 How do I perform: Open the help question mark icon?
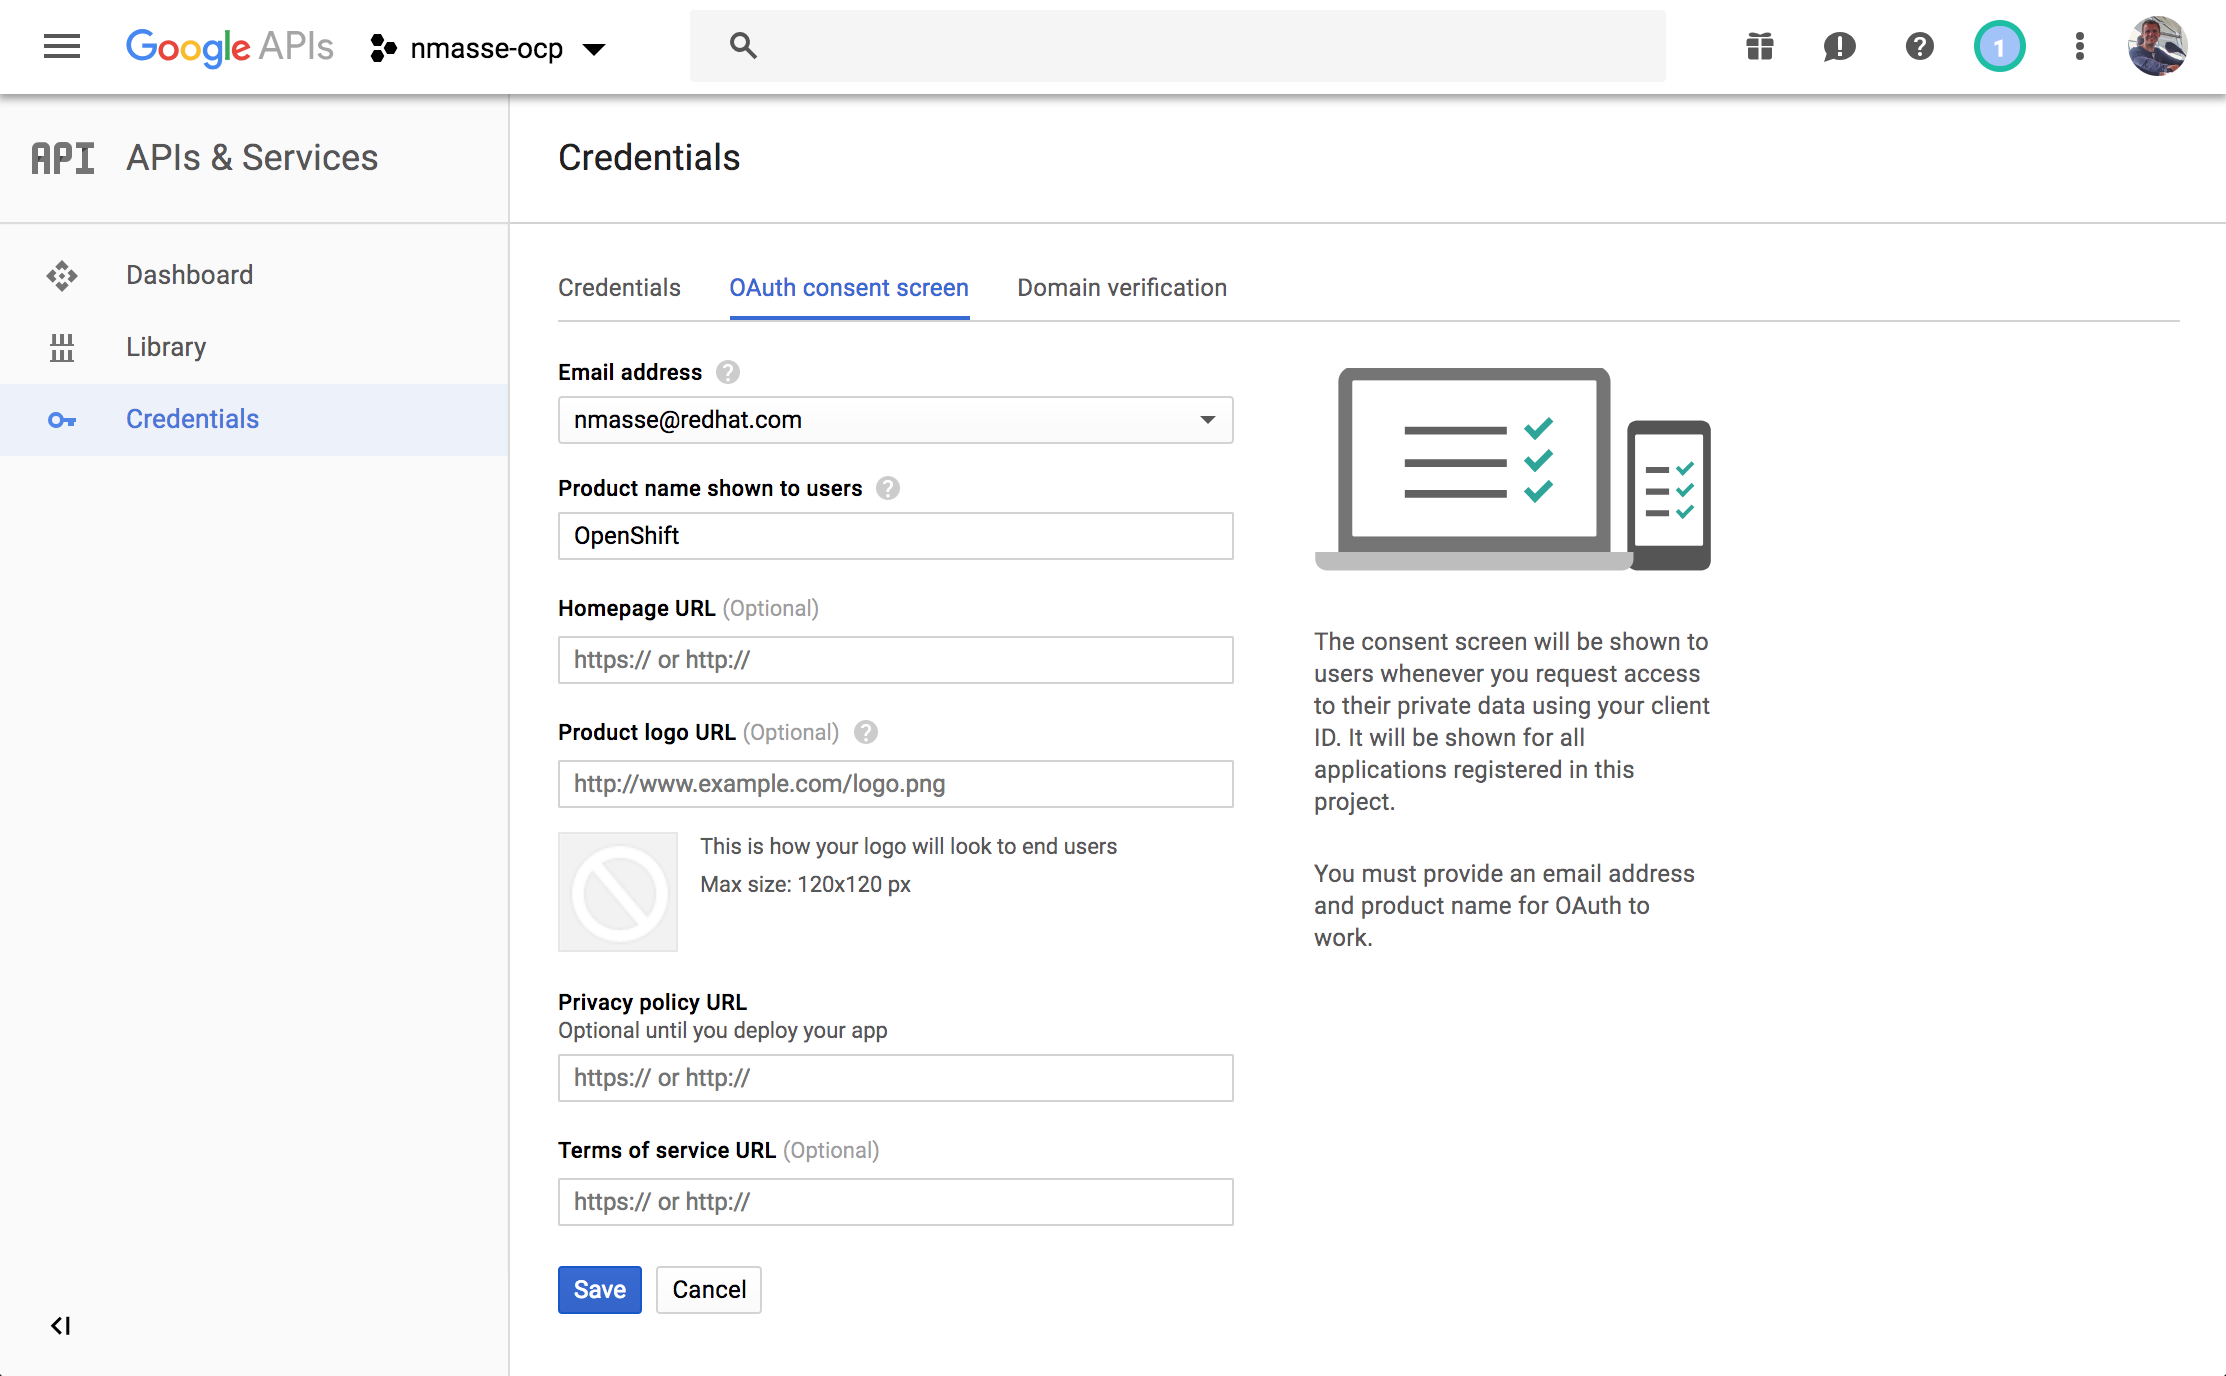click(x=1919, y=47)
